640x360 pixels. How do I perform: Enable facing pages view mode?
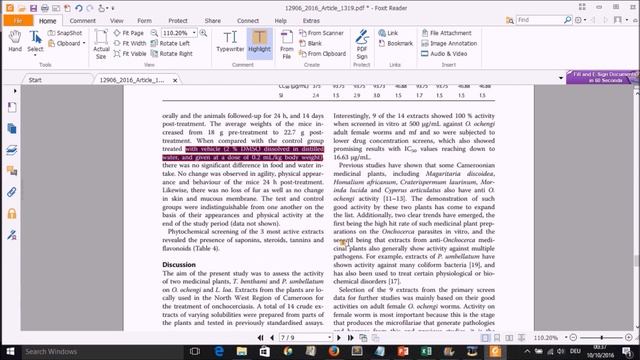pyautogui.click(x=509, y=338)
